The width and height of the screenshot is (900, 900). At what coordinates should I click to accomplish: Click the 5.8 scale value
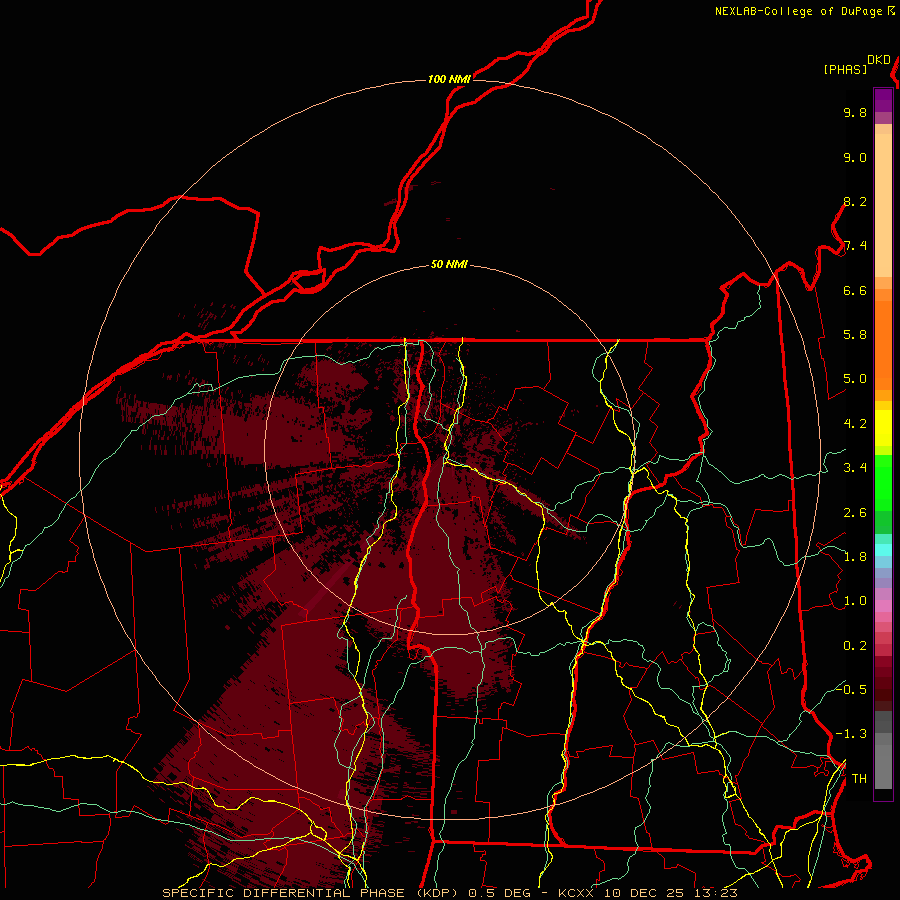855,335
